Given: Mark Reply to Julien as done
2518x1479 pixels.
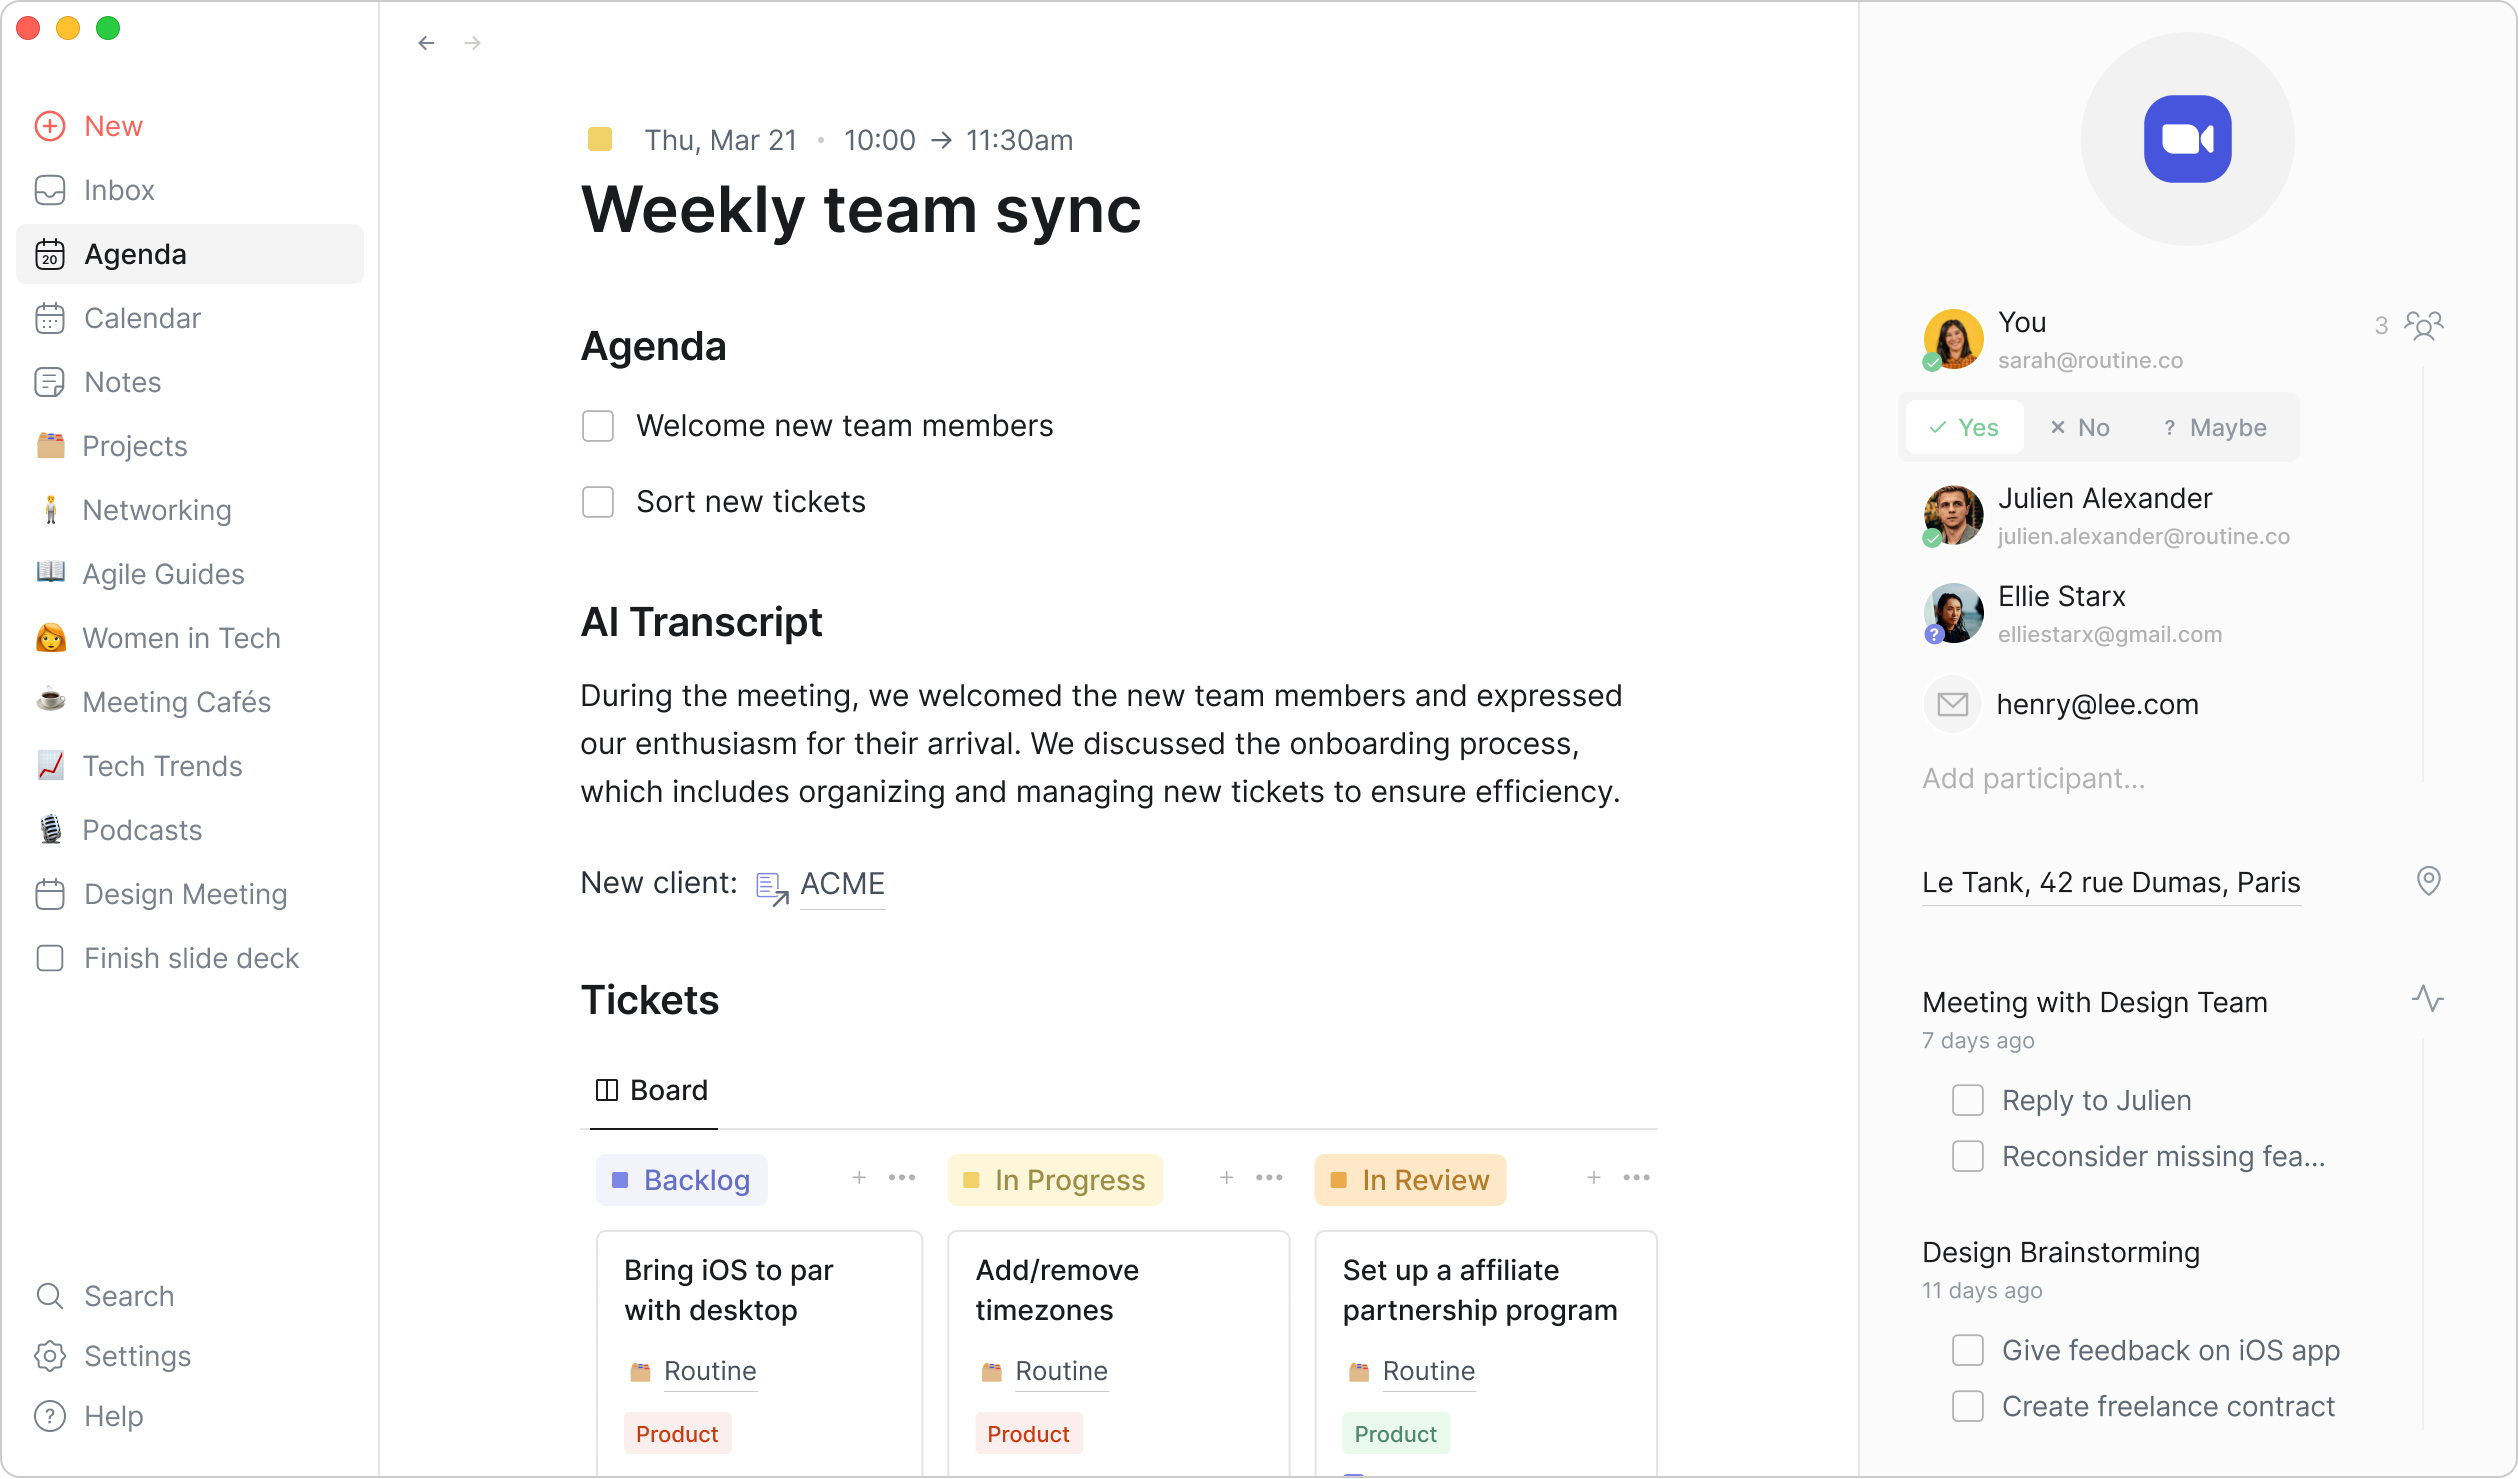Looking at the screenshot, I should tap(1968, 1100).
